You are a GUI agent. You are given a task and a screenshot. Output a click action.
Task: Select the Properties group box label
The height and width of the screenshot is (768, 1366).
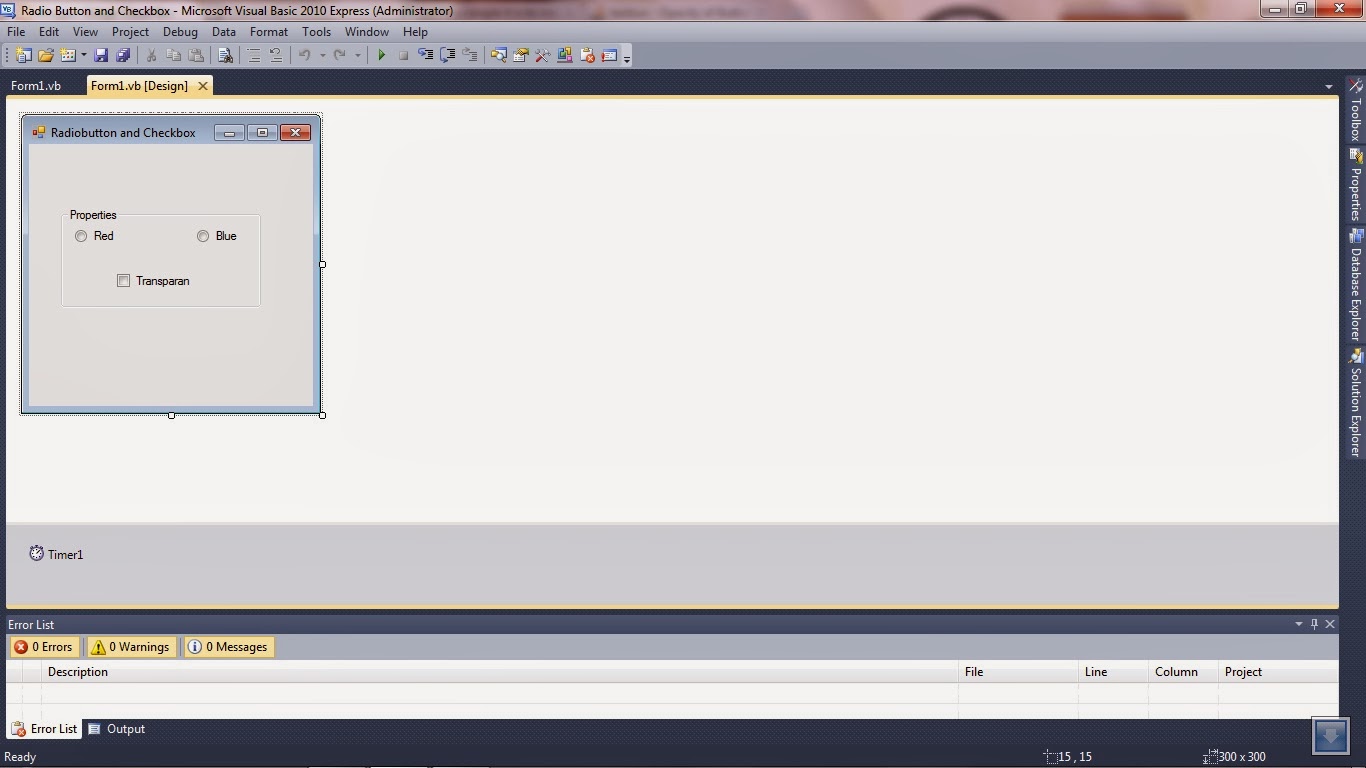coord(93,215)
